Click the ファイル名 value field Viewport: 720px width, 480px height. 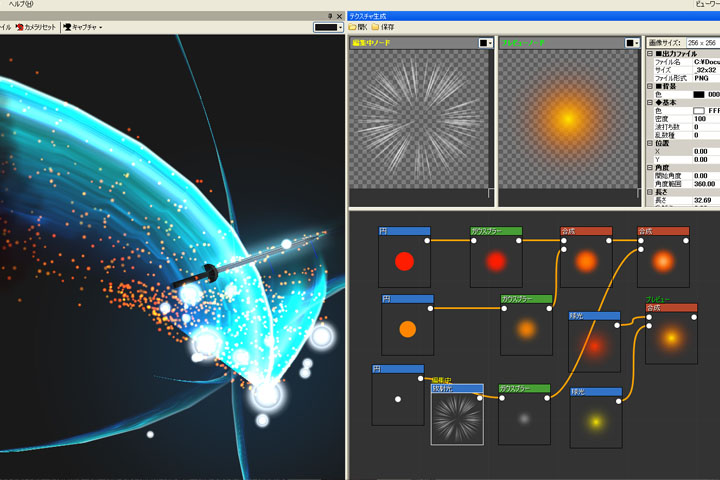coord(706,62)
